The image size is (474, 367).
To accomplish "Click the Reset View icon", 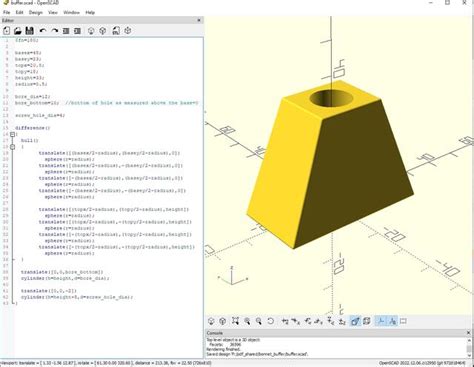I will pyautogui.click(x=270, y=321).
